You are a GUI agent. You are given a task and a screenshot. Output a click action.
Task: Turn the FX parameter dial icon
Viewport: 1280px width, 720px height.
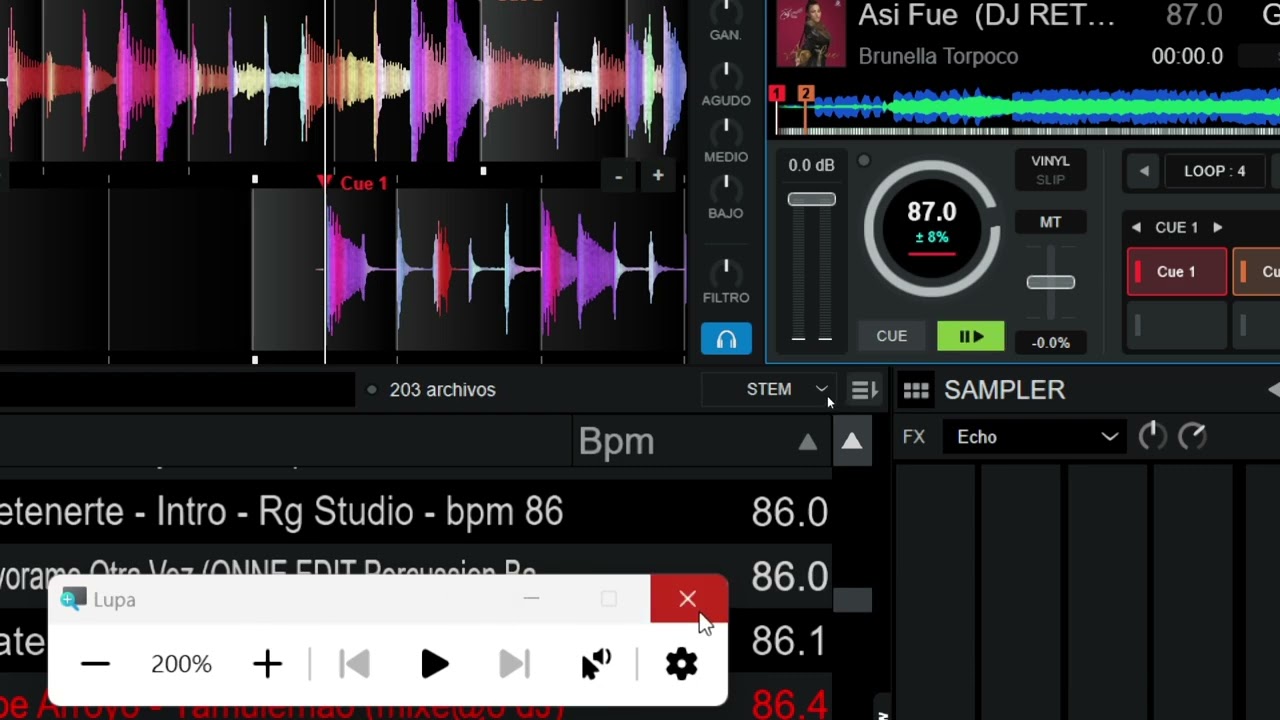1192,436
